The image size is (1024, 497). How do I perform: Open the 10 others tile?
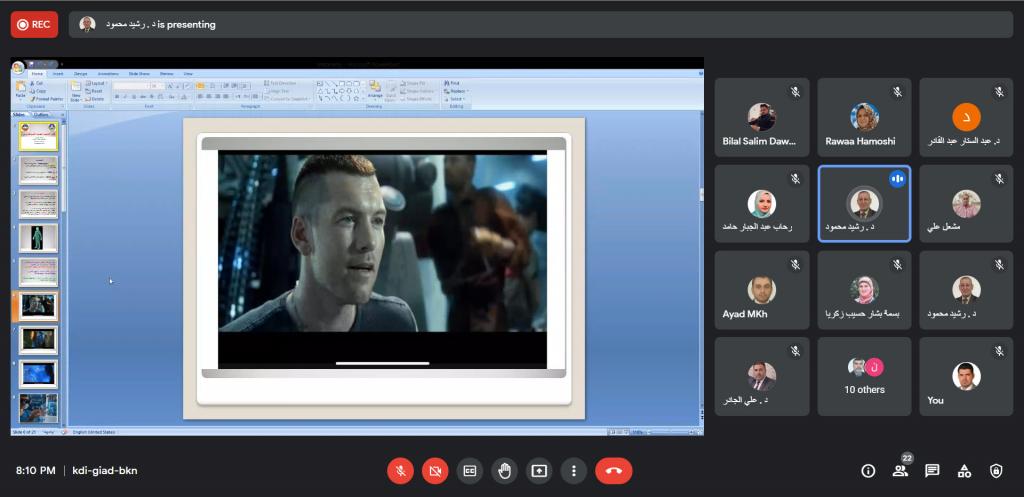(864, 376)
